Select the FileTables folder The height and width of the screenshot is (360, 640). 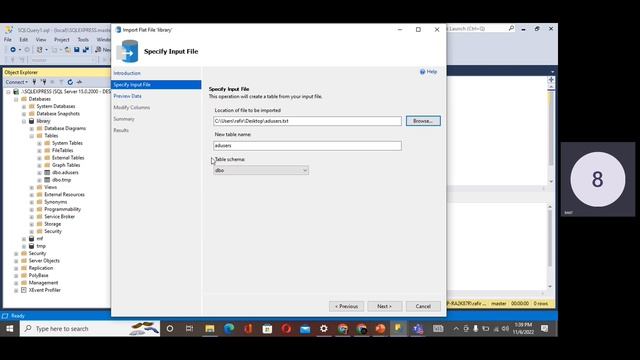point(62,151)
